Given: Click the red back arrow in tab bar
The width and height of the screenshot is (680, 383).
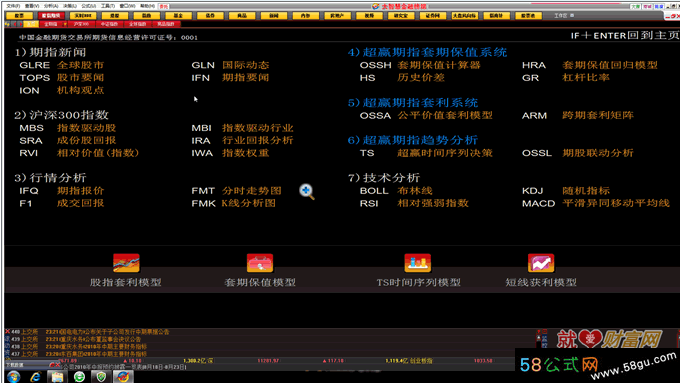Looking at the screenshot, I should pyautogui.click(x=15, y=24).
